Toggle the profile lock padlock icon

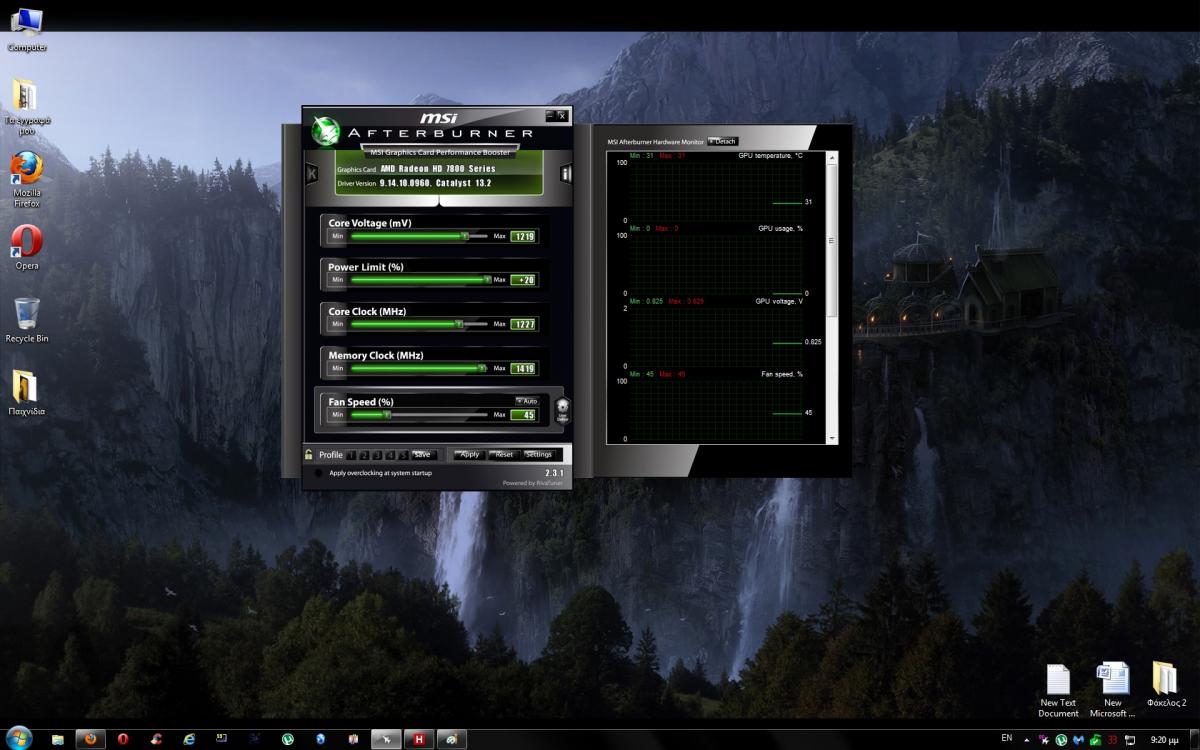tap(309, 454)
